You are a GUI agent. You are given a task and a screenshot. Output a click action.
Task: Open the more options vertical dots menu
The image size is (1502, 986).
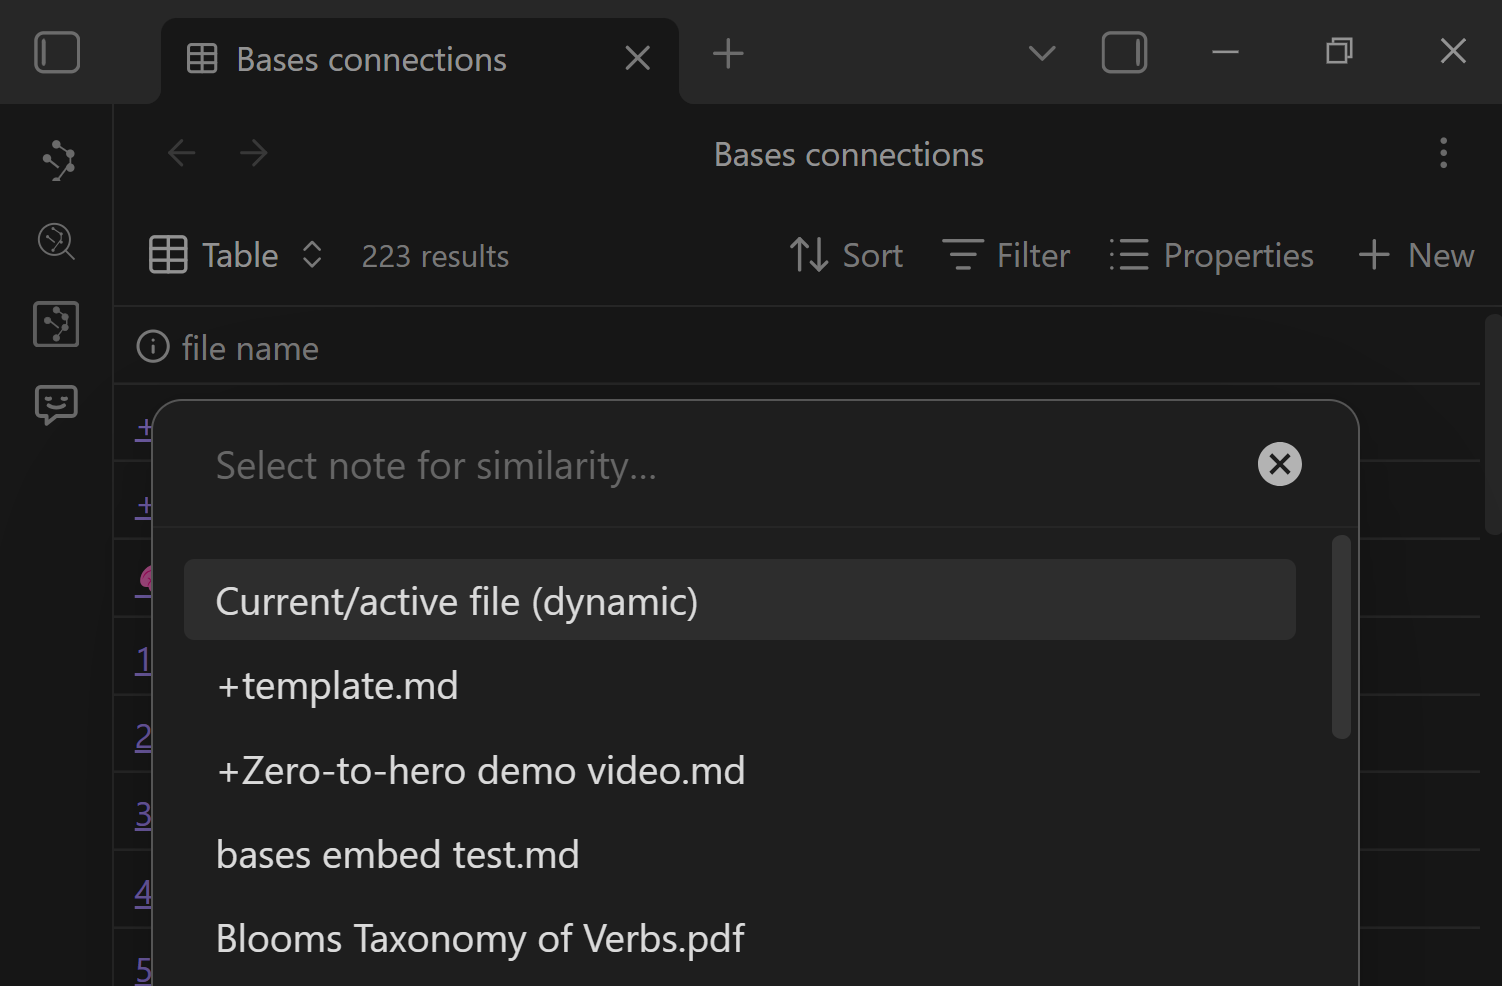(x=1443, y=154)
